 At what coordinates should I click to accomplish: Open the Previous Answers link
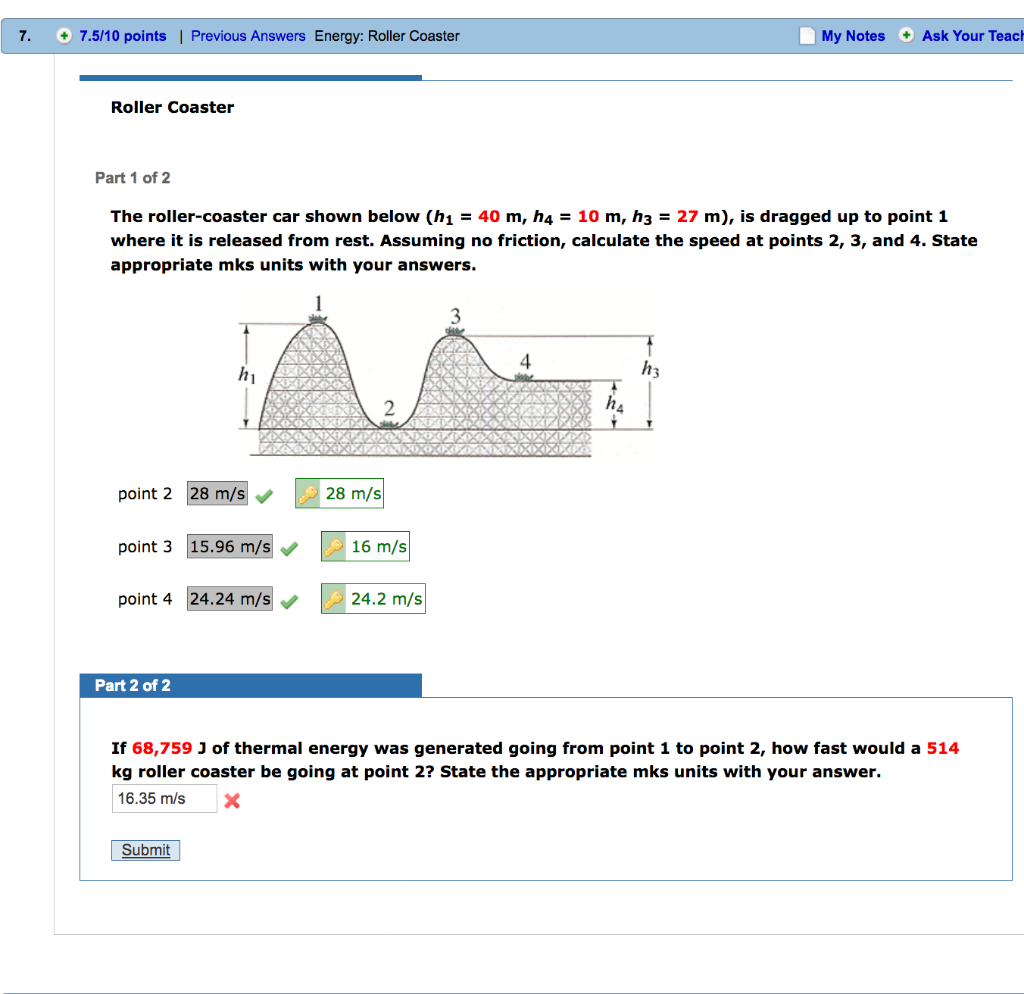point(248,36)
